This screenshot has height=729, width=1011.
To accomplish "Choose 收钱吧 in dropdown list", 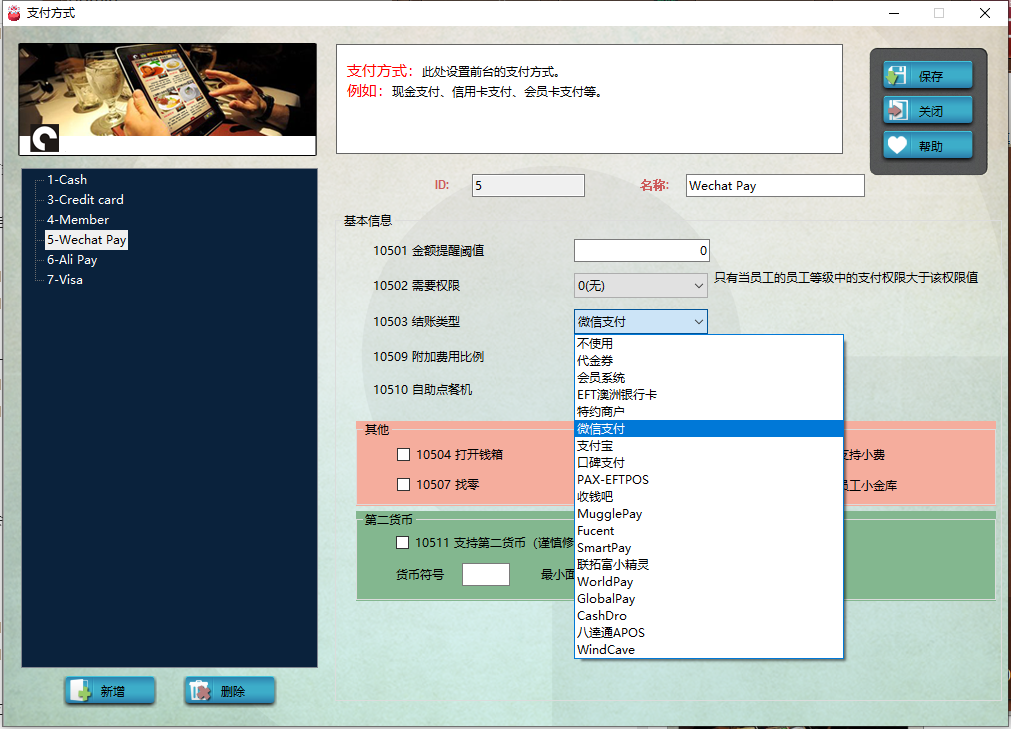I will tap(709, 496).
